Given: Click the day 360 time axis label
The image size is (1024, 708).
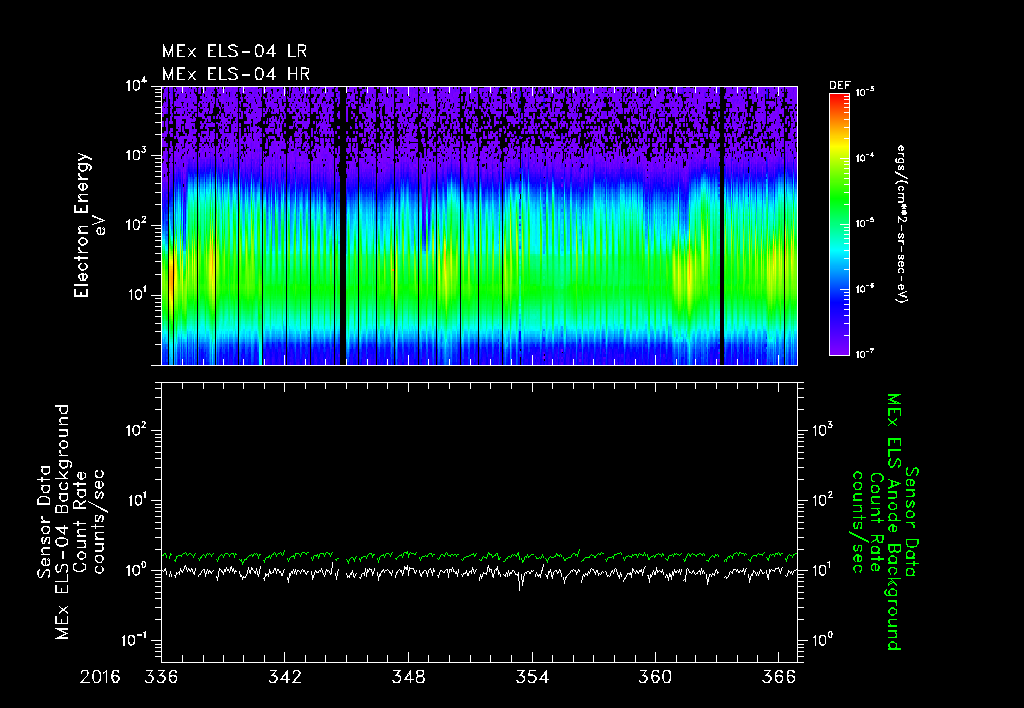Looking at the screenshot, I should (x=655, y=677).
